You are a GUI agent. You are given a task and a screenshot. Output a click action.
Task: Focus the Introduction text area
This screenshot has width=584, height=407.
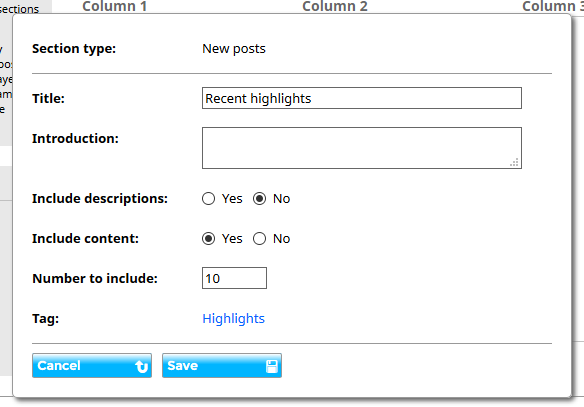362,148
